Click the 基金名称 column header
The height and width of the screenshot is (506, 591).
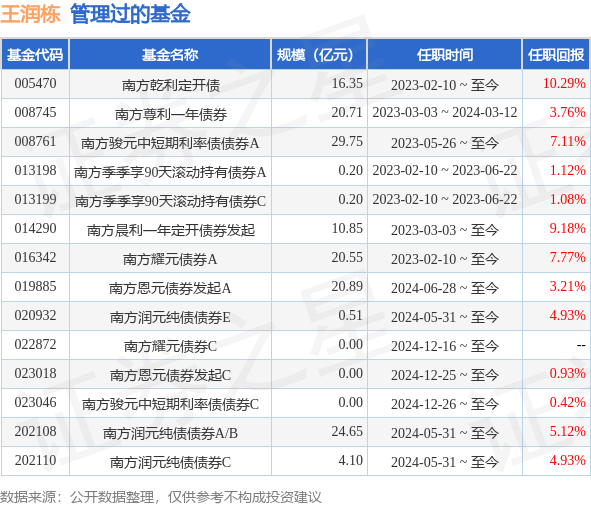[170, 55]
